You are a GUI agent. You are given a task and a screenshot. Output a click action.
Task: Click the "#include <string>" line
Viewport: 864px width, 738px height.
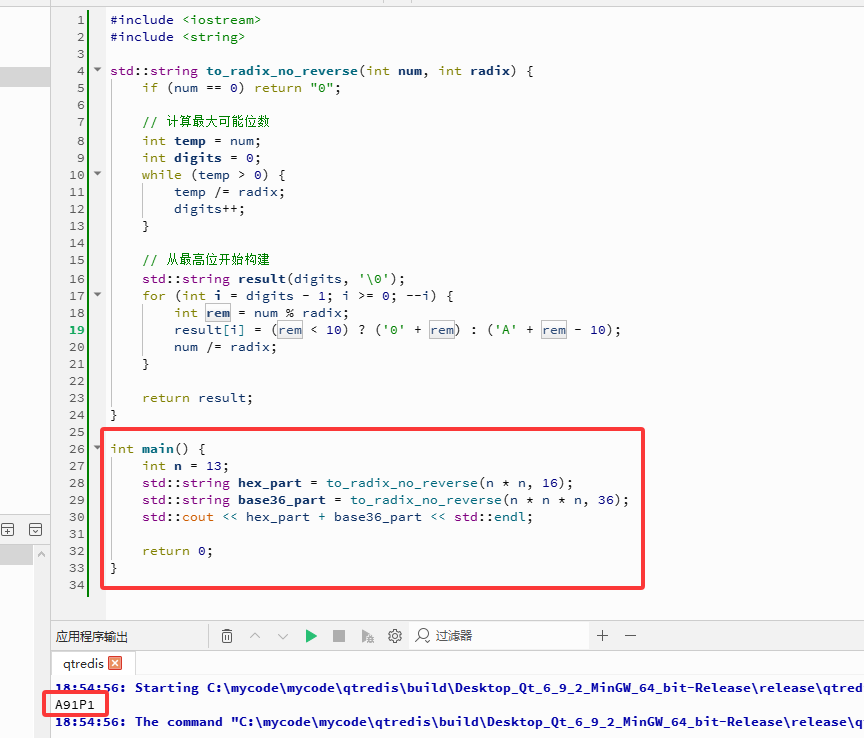click(x=177, y=37)
